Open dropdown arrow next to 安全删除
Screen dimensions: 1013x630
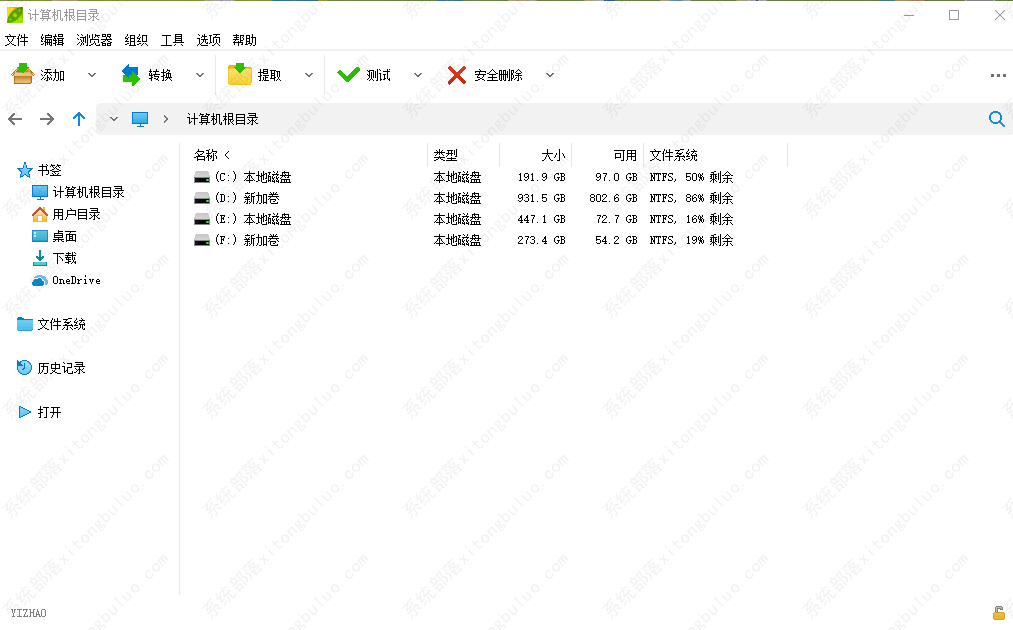550,75
